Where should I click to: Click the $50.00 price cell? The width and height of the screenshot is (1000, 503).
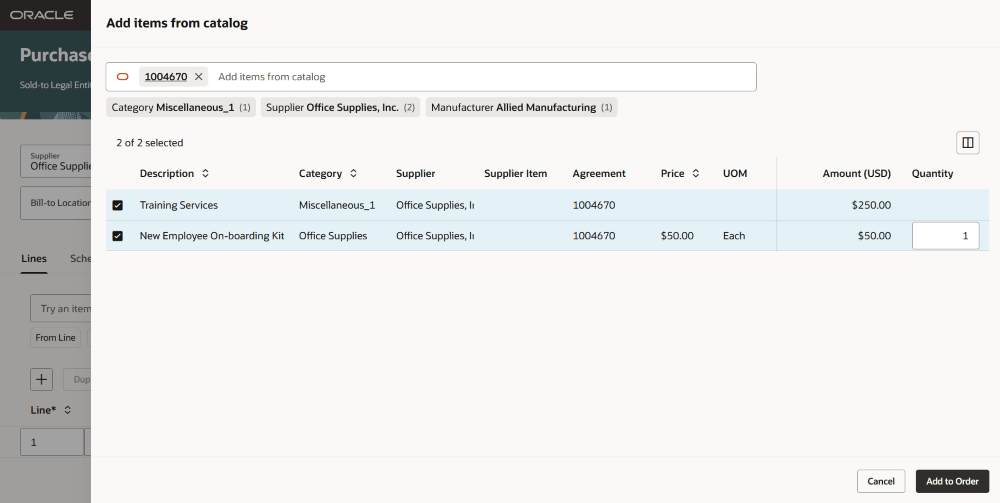click(677, 236)
